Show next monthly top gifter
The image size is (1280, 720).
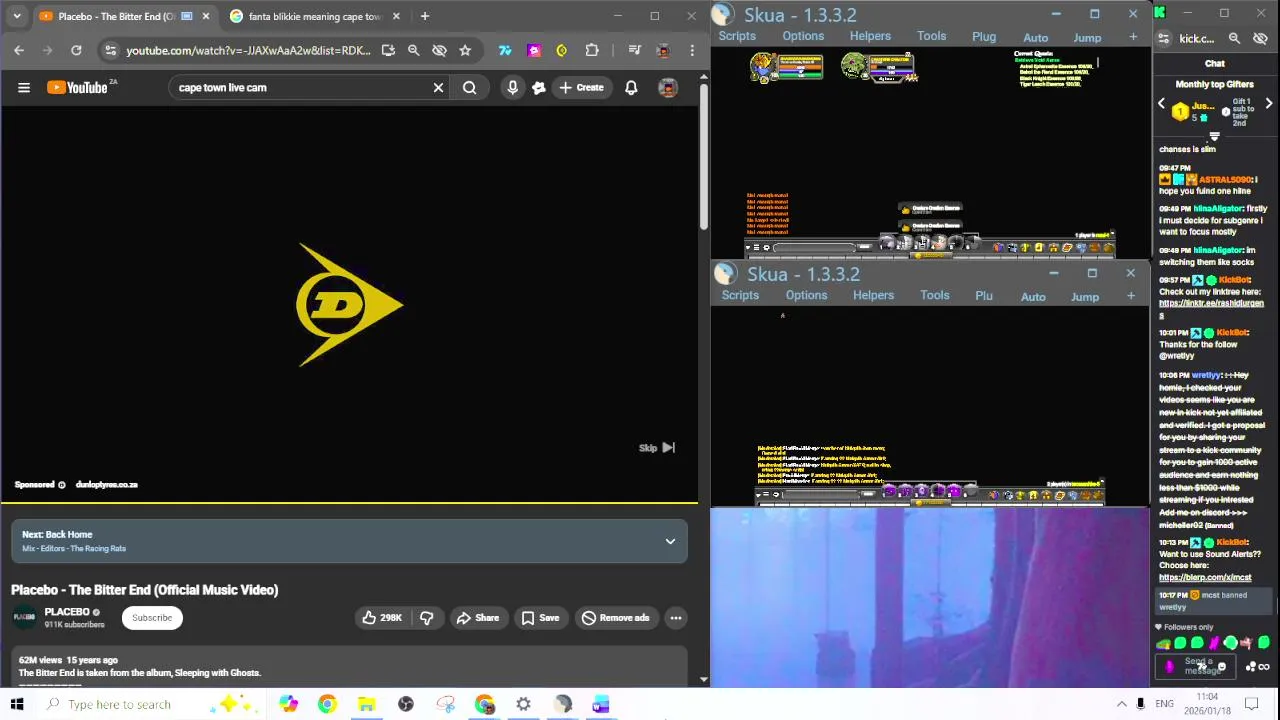[1269, 104]
